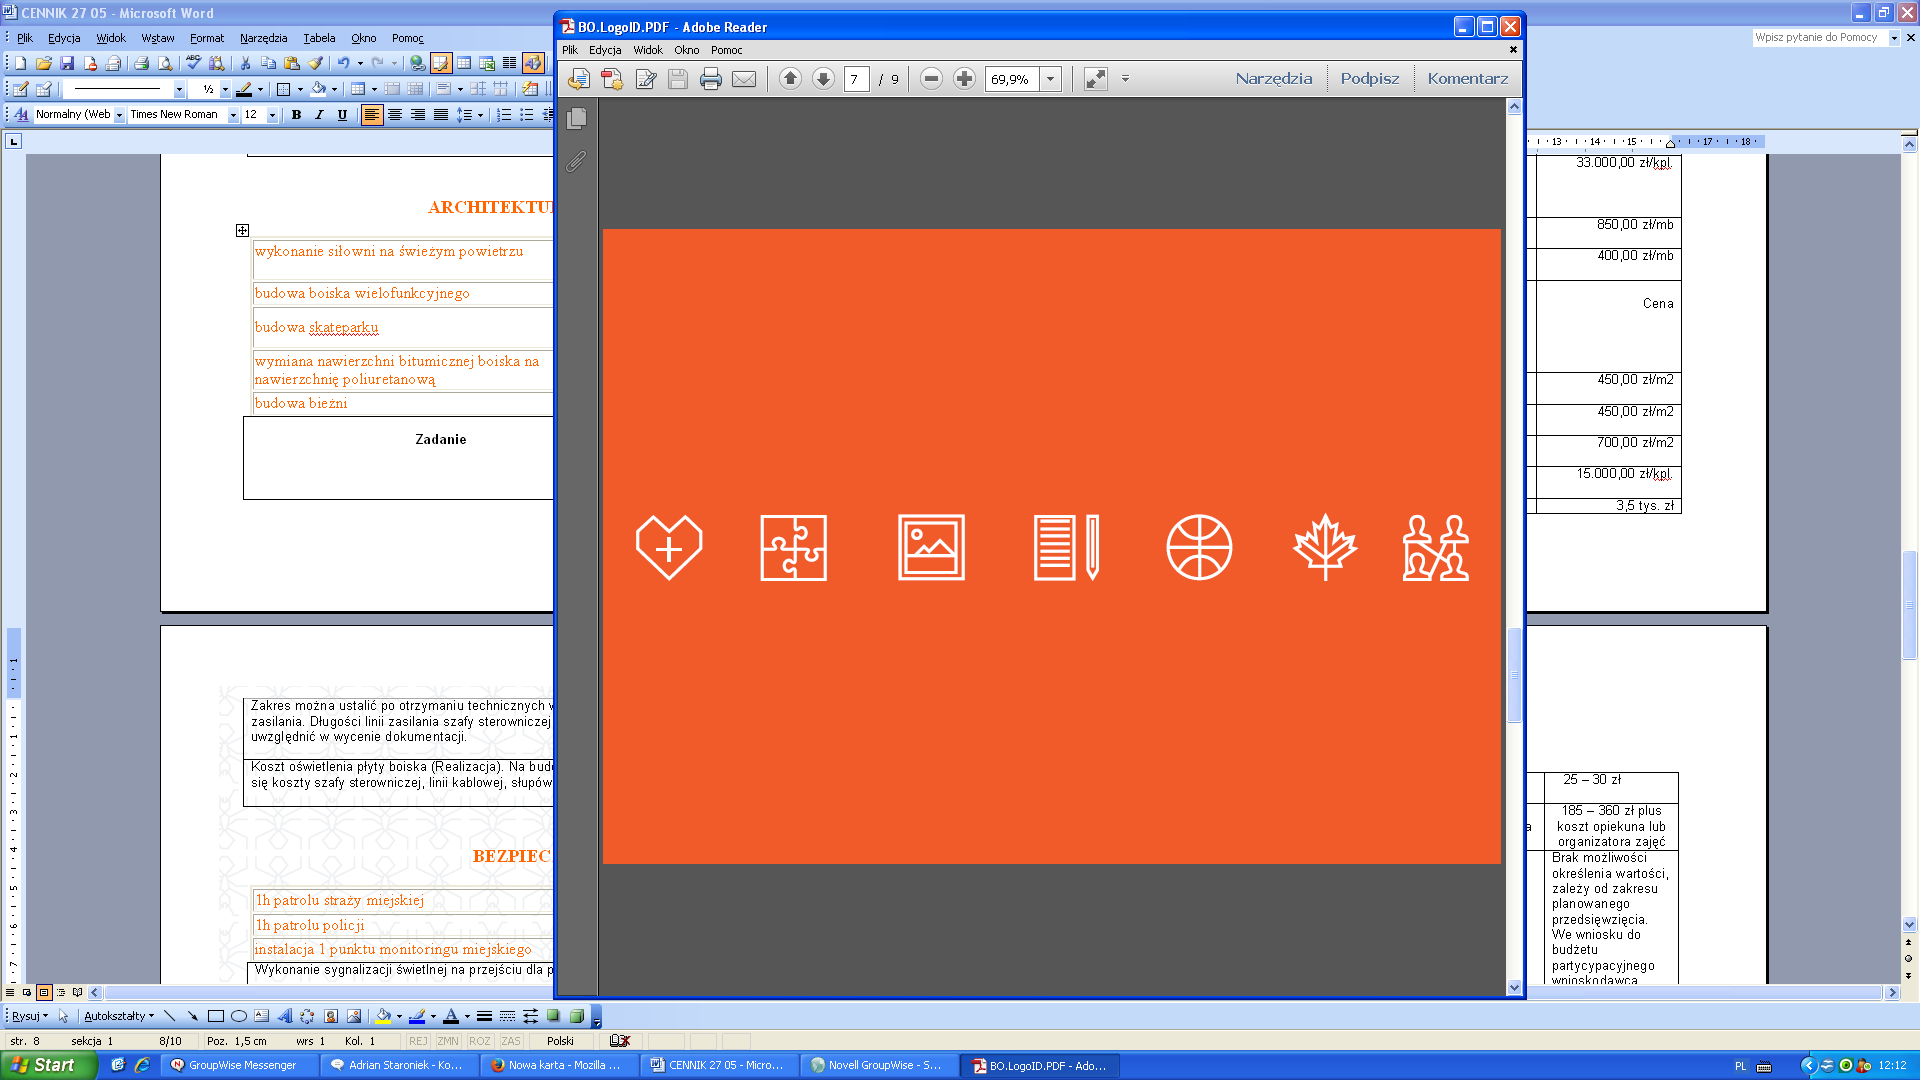The height and width of the screenshot is (1080, 1920).
Task: Click the image/gallery icon in PDF
Action: (930, 546)
